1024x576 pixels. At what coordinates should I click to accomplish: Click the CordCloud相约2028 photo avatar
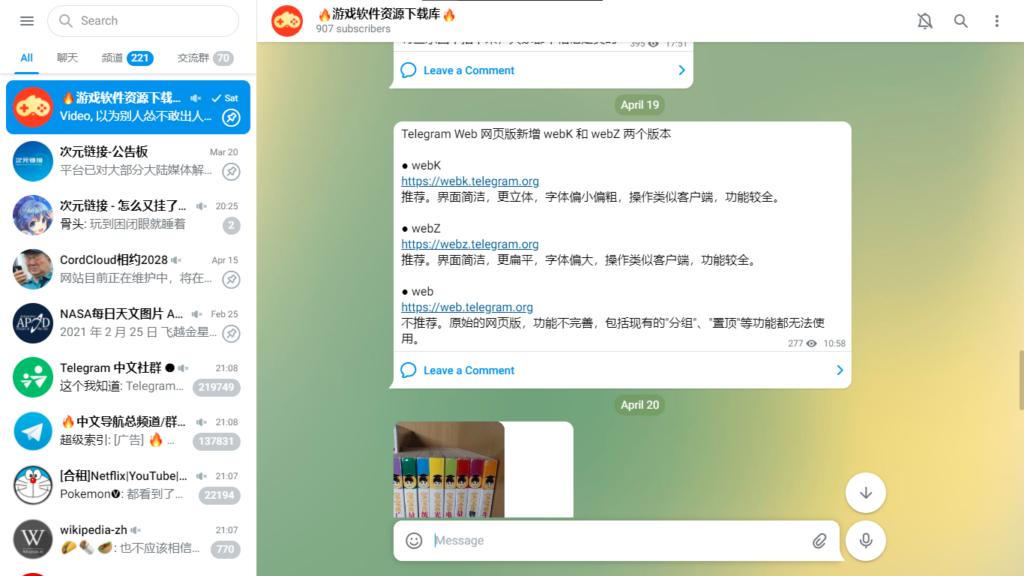tap(33, 269)
